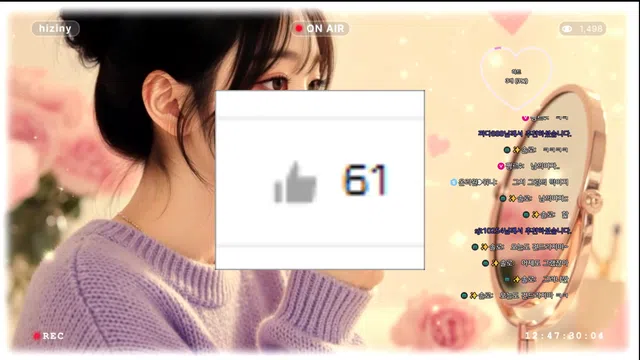
Task: Click the blue badge beside third chat message
Action: pos(453,182)
